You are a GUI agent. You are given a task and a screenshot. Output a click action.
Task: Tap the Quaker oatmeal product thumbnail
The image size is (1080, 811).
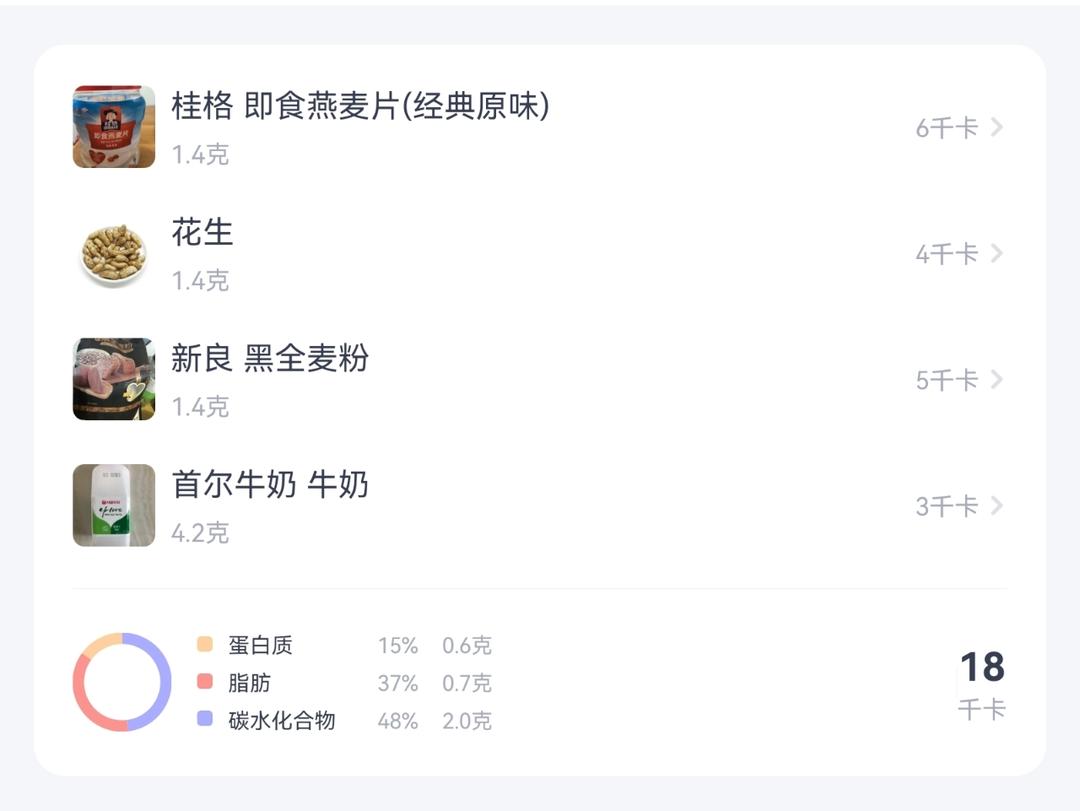(114, 127)
